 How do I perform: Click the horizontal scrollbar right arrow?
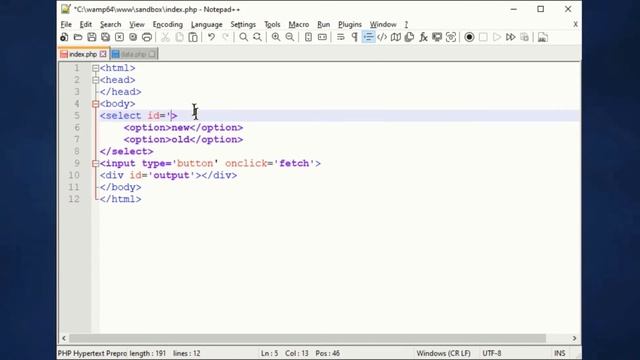tap(574, 338)
